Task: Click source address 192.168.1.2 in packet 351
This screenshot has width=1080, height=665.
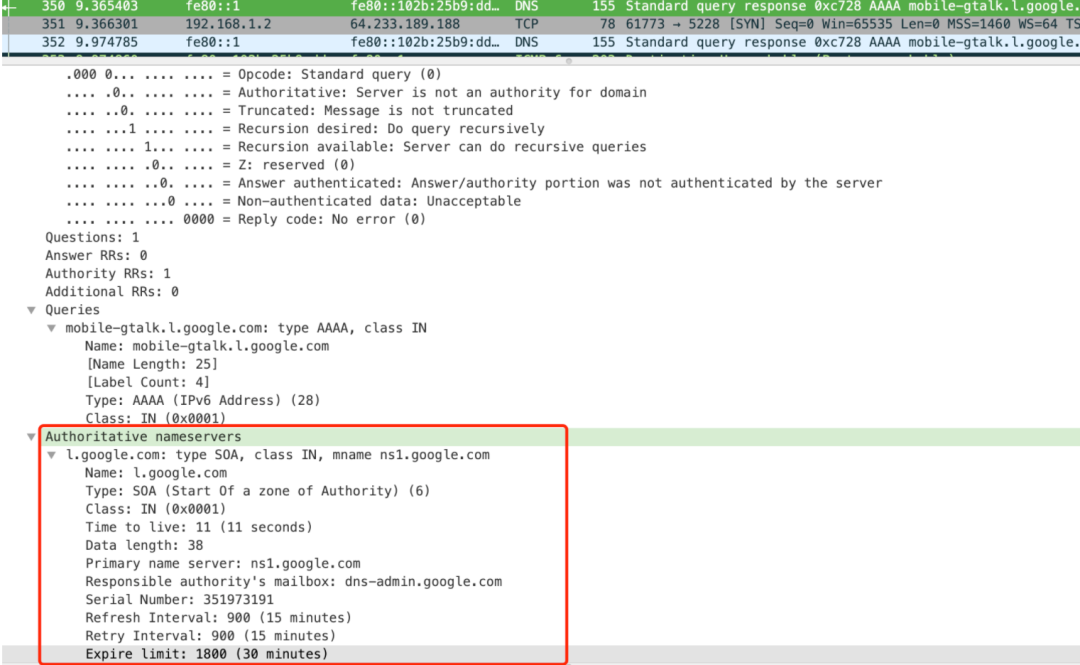Action: (228, 24)
